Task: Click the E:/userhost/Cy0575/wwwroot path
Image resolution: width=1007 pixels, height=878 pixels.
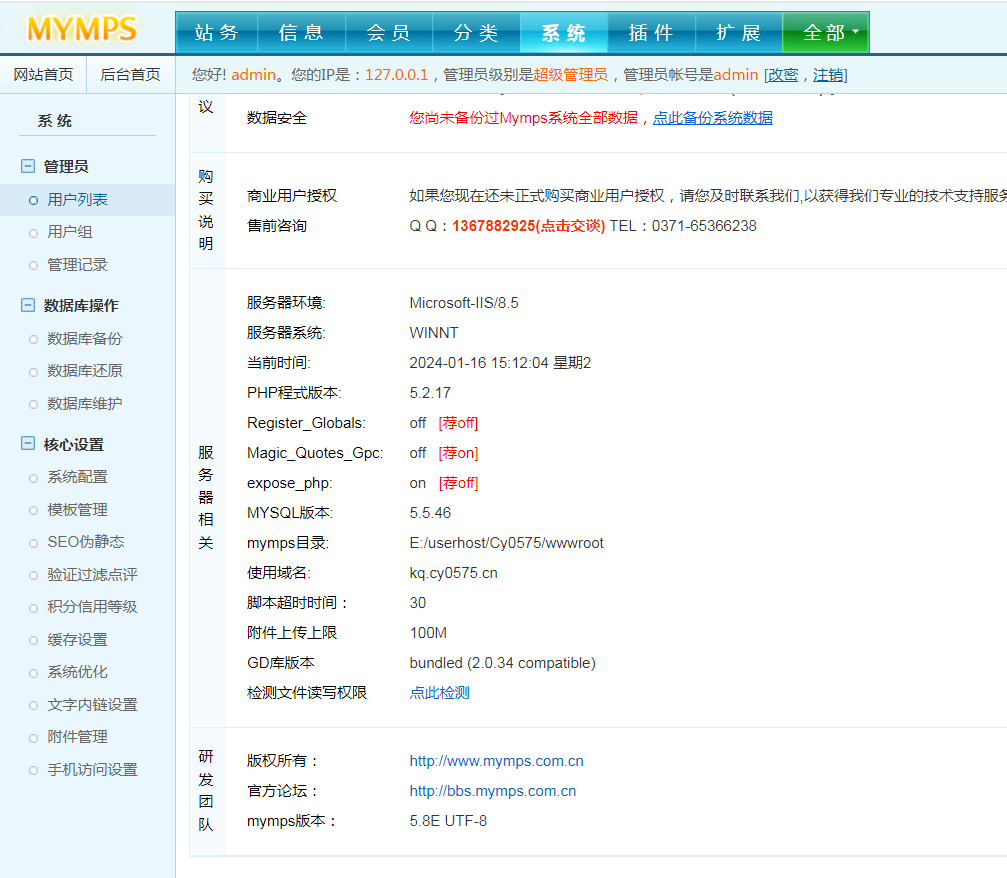Action: click(507, 543)
